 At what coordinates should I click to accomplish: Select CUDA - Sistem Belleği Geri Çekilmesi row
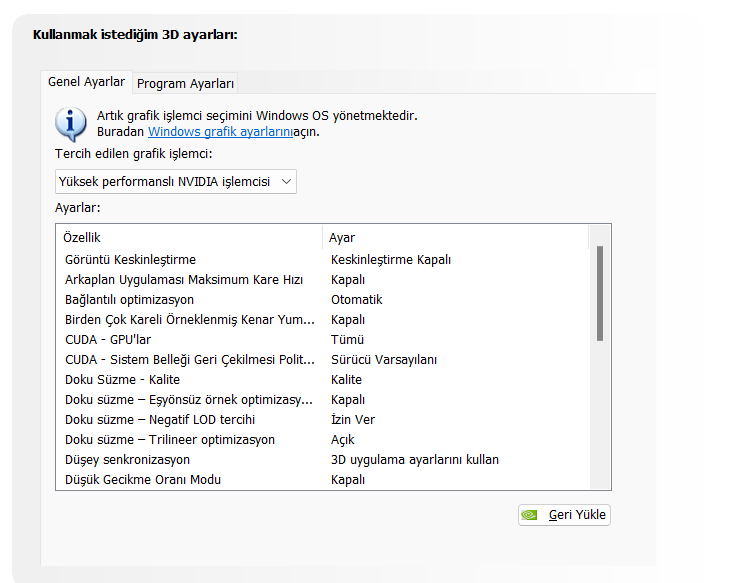[x=324, y=360]
